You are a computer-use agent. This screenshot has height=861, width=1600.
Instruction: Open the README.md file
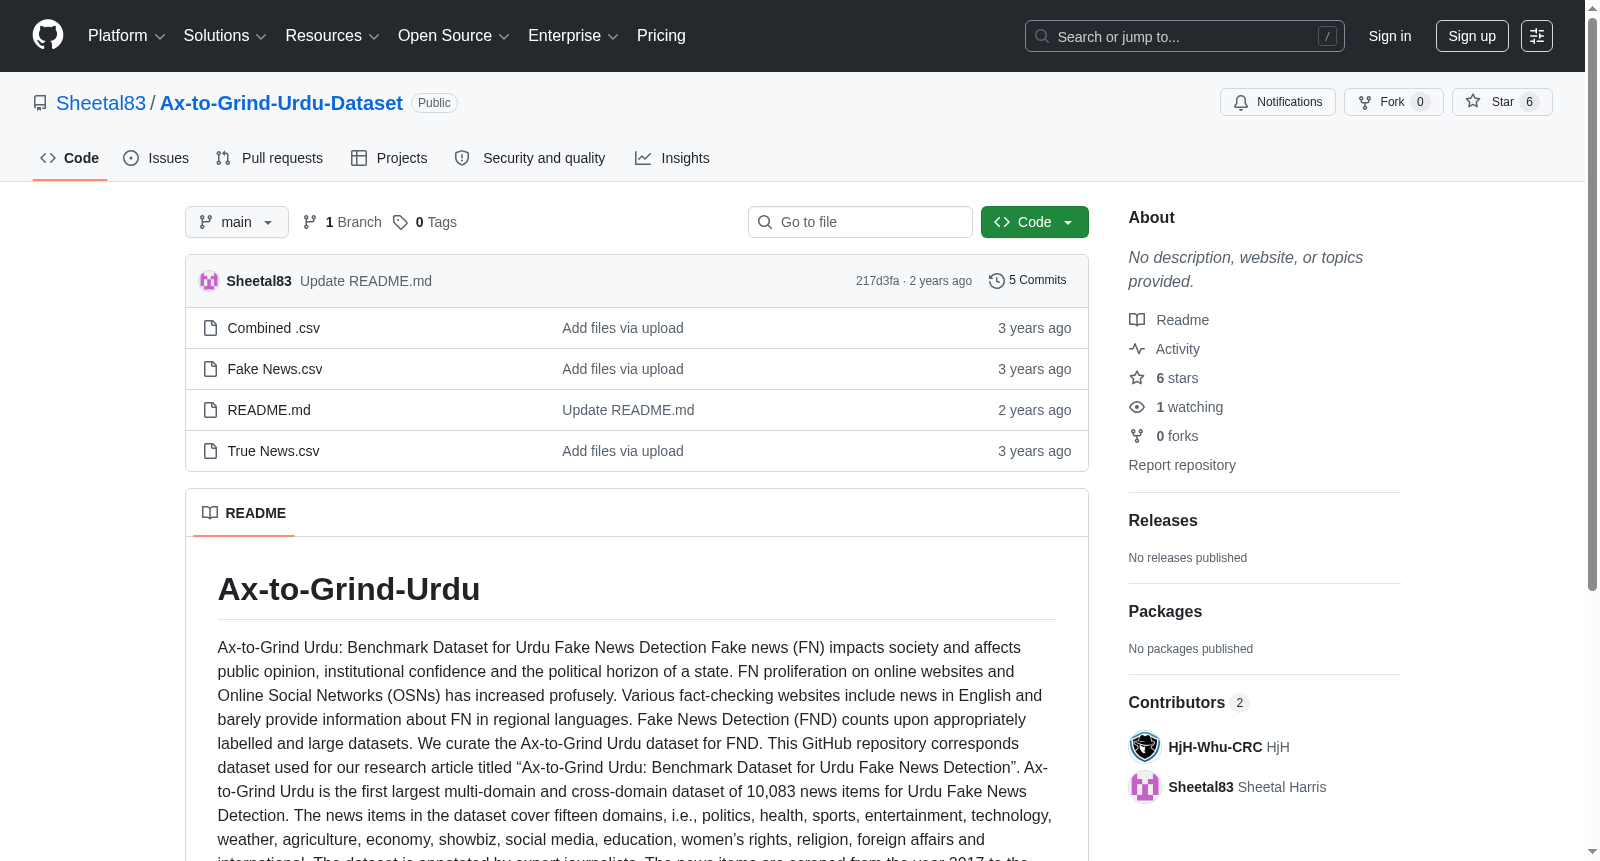point(269,410)
